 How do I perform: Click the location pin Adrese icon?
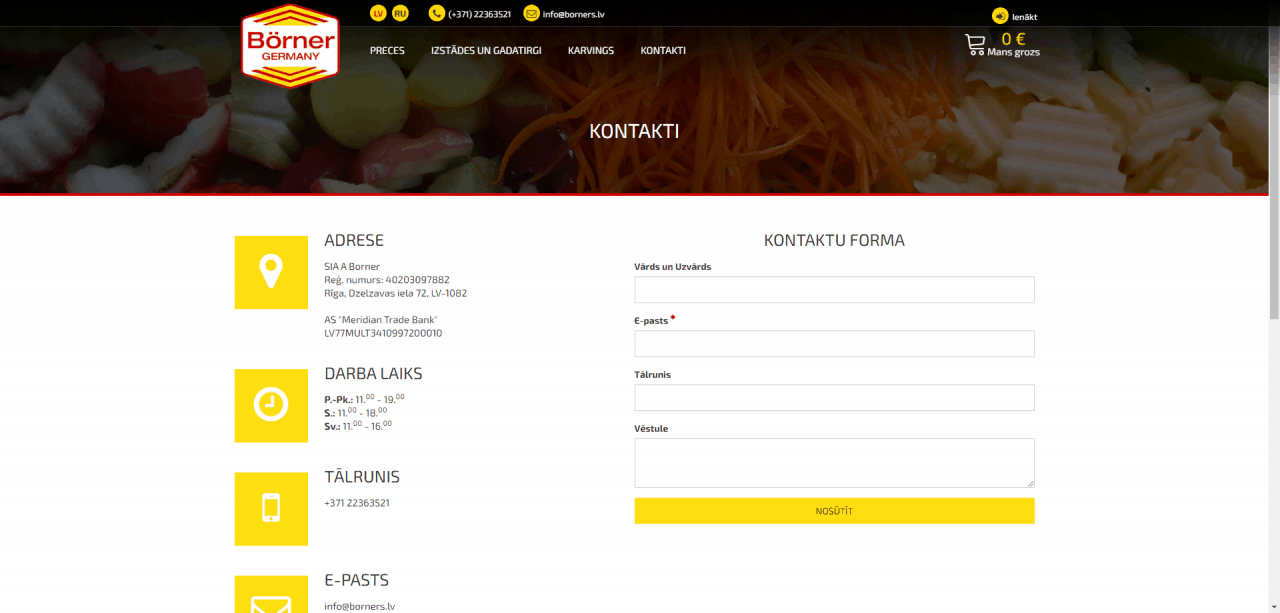coord(271,272)
